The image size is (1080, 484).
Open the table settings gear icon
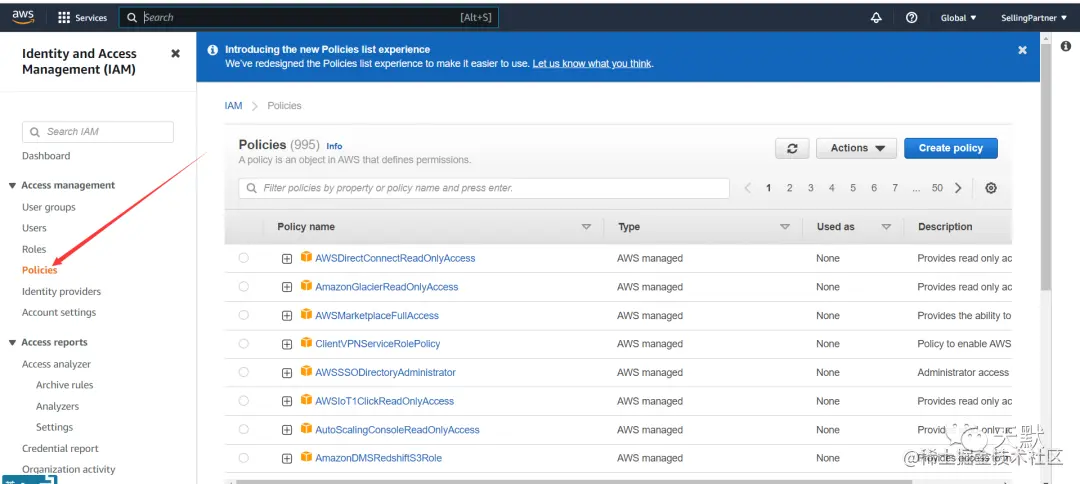coord(990,188)
